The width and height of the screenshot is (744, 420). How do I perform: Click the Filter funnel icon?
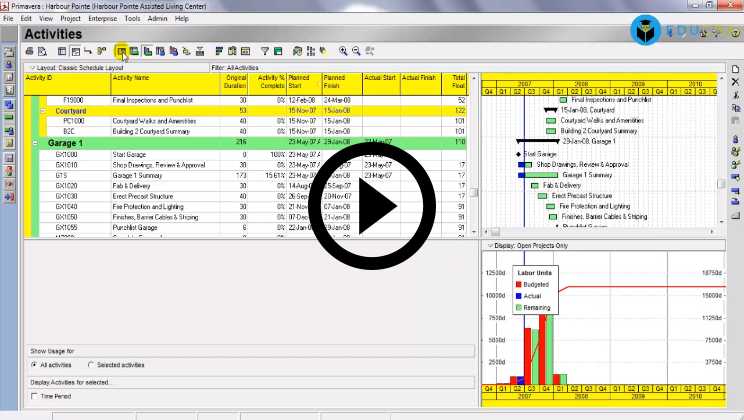click(265, 50)
